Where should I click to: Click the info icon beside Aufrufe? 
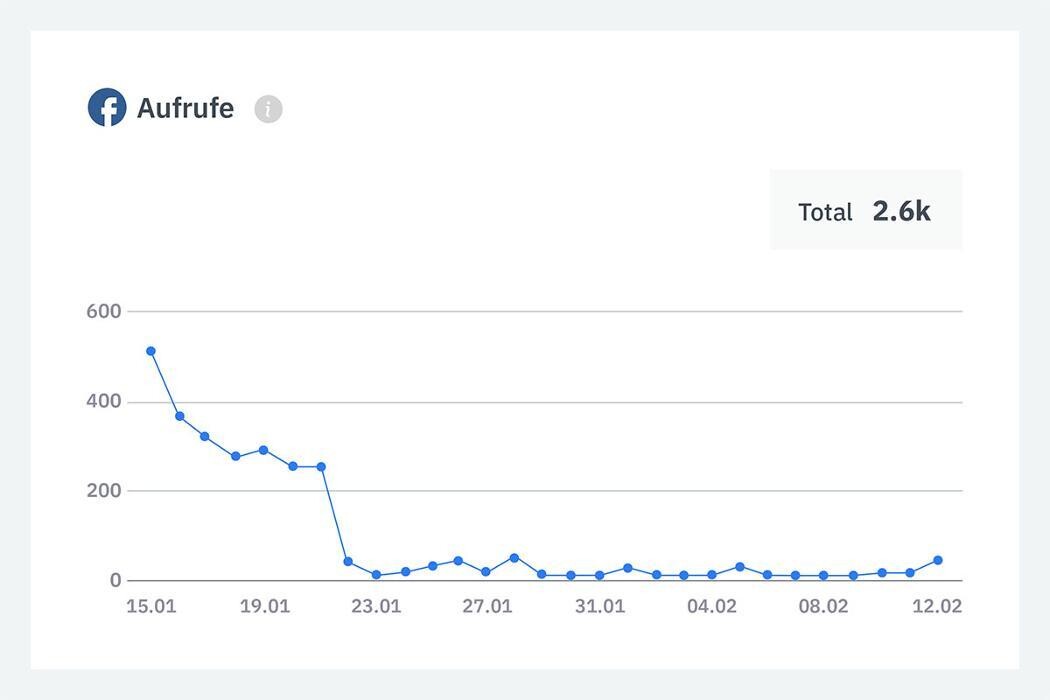[268, 109]
